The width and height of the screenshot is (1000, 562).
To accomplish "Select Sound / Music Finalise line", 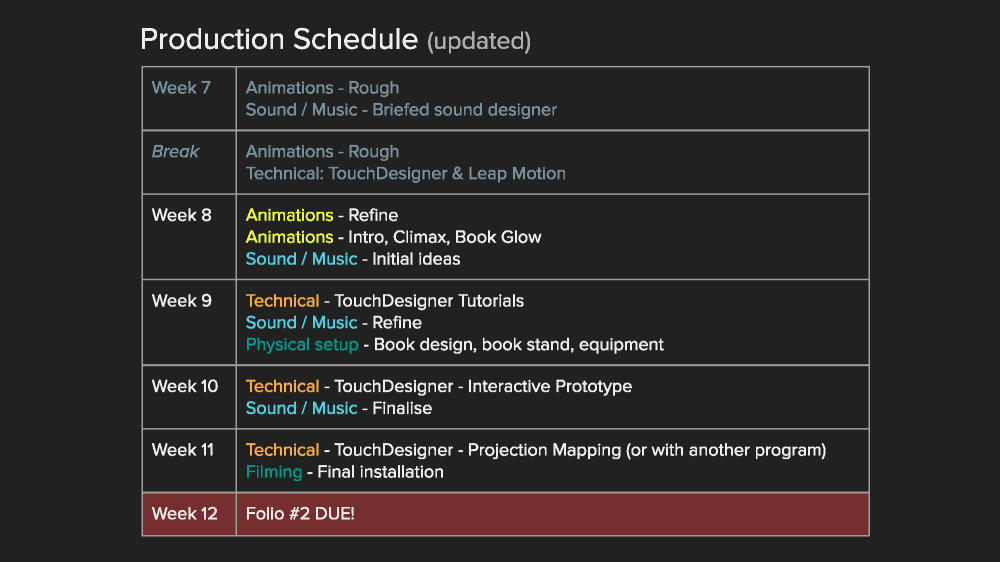I will 339,408.
